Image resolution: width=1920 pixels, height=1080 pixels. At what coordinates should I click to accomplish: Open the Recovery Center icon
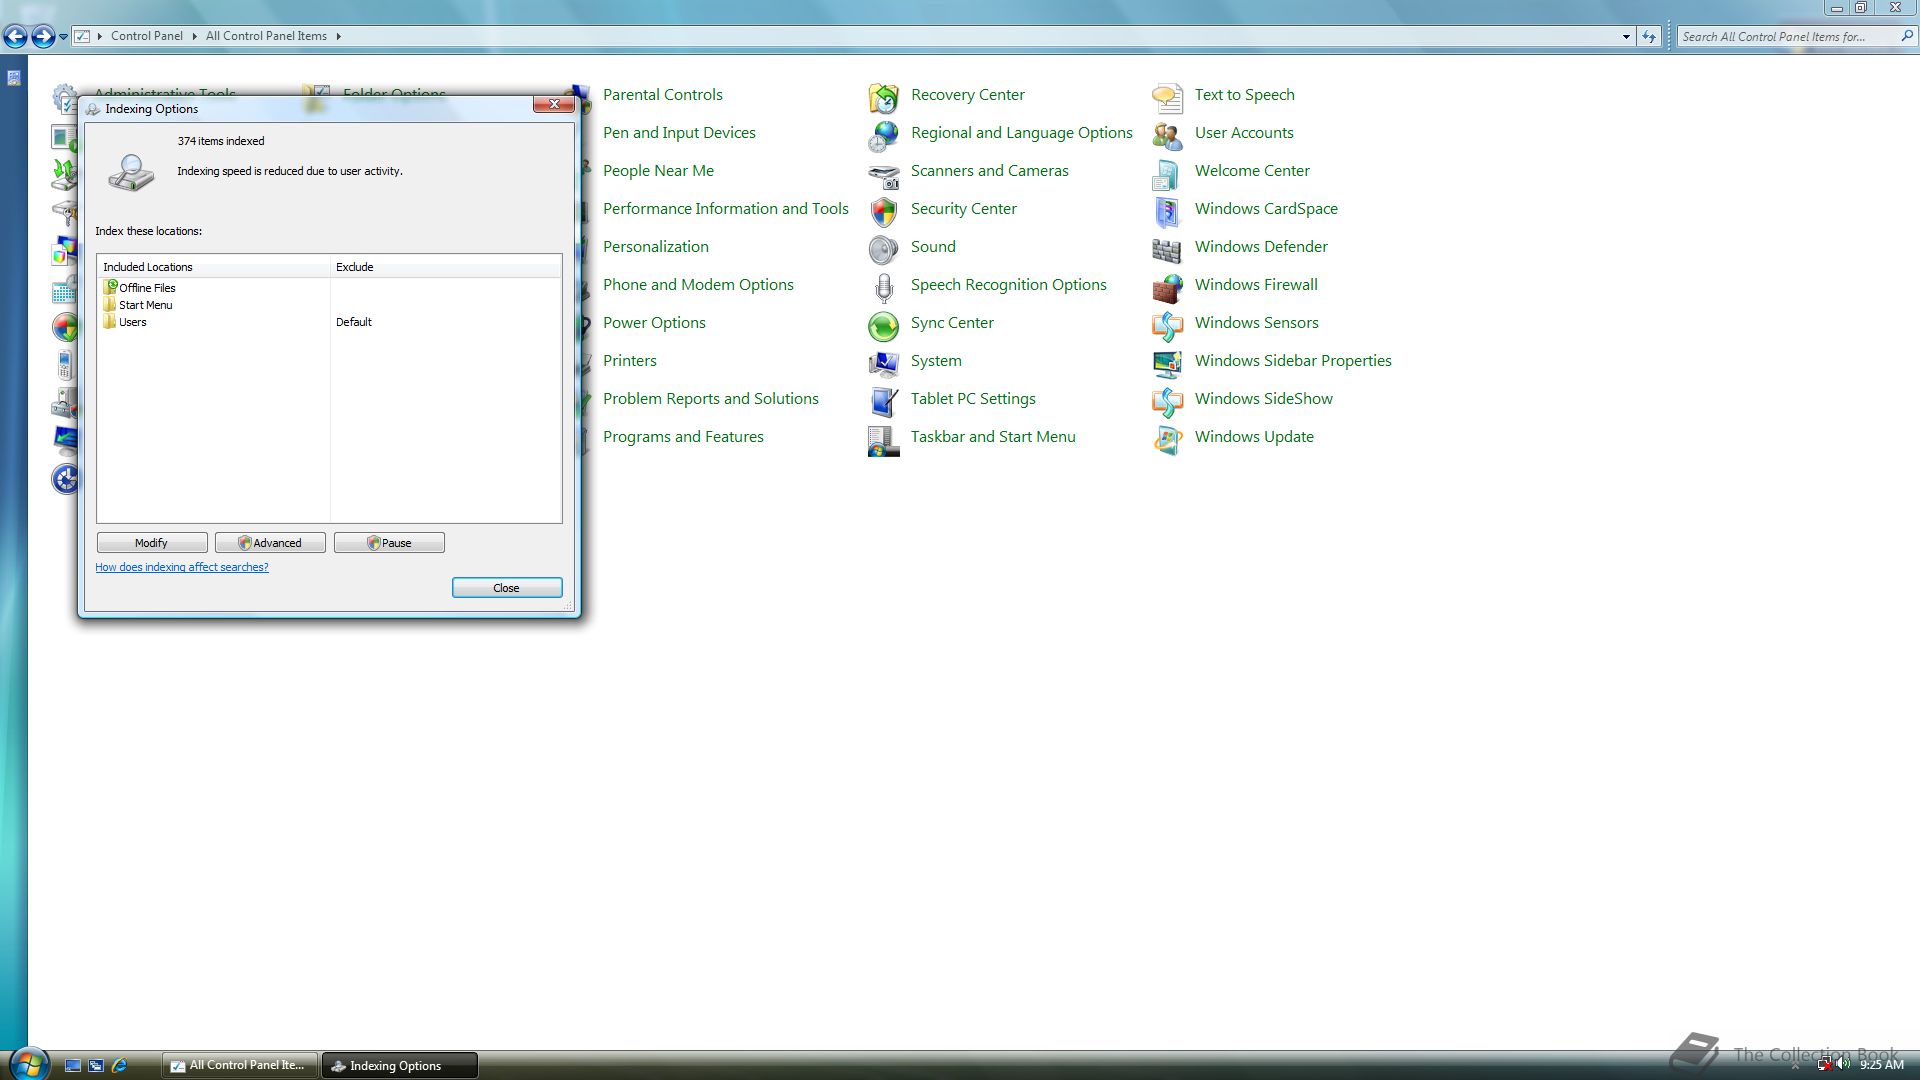[884, 97]
